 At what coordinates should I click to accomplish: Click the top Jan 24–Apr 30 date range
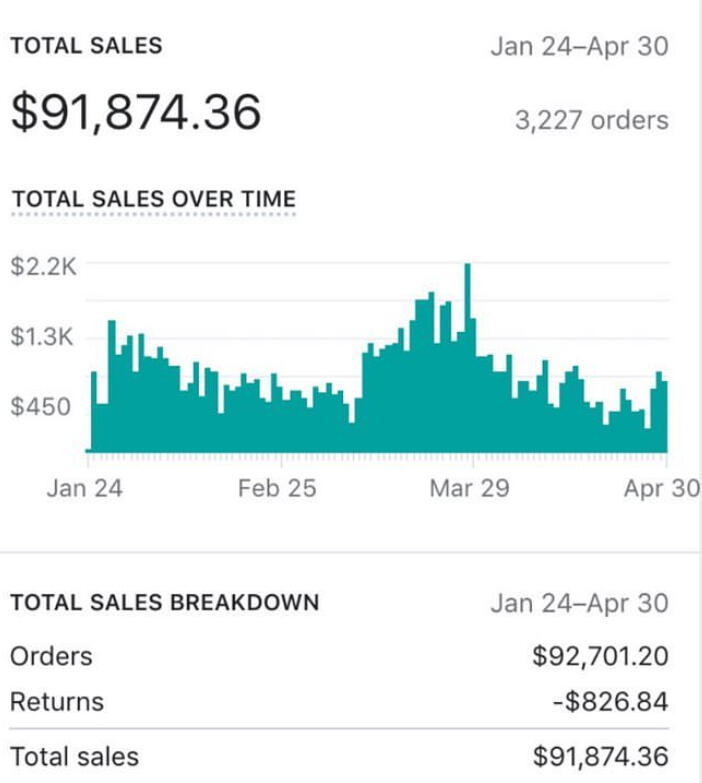coord(579,47)
